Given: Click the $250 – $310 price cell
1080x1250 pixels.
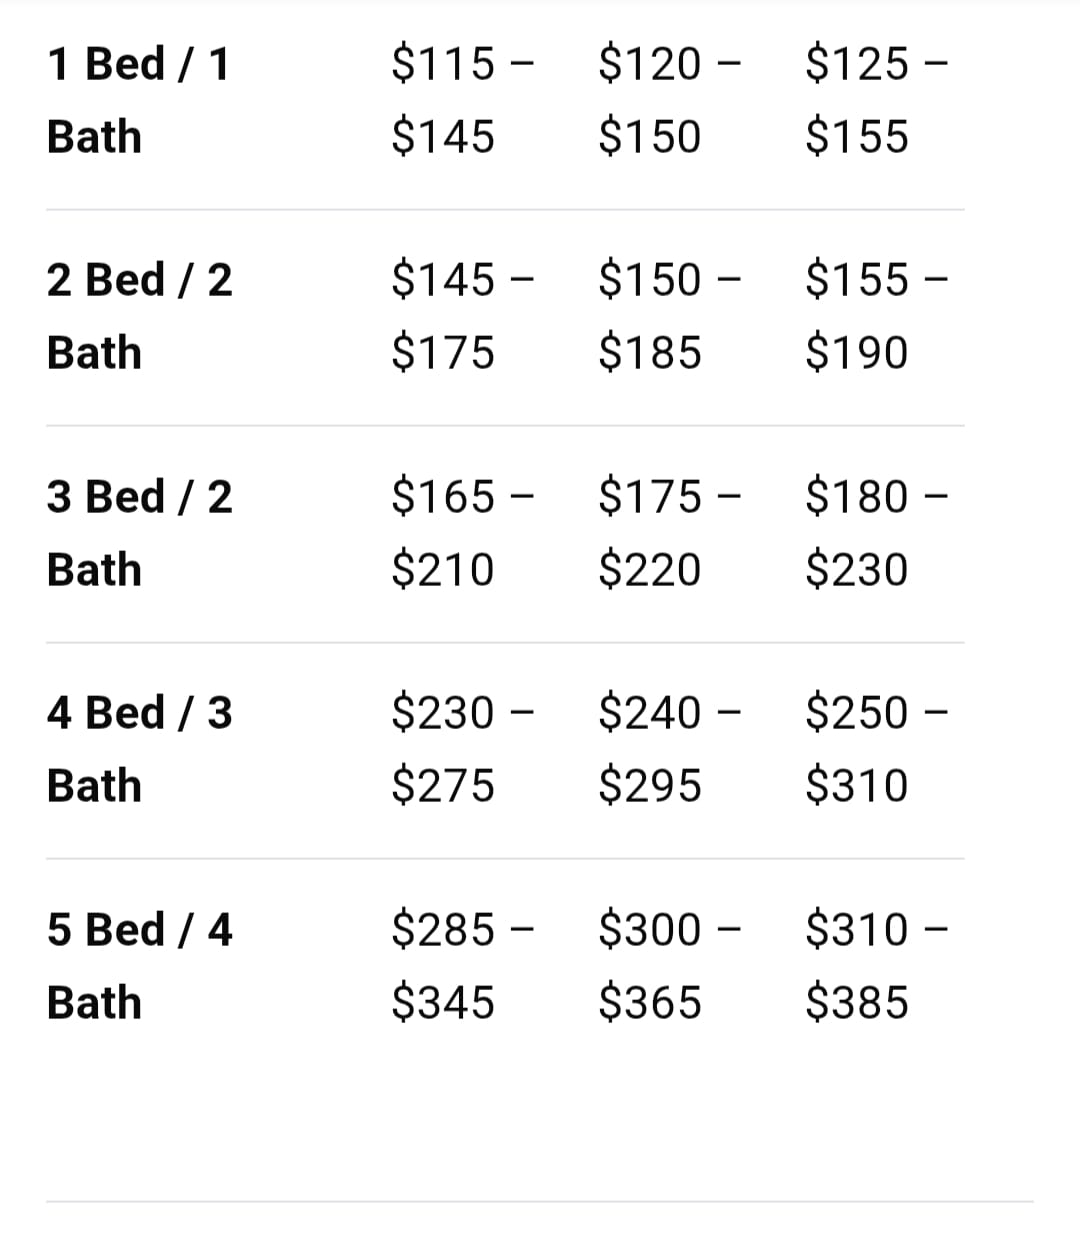Looking at the screenshot, I should (x=877, y=749).
